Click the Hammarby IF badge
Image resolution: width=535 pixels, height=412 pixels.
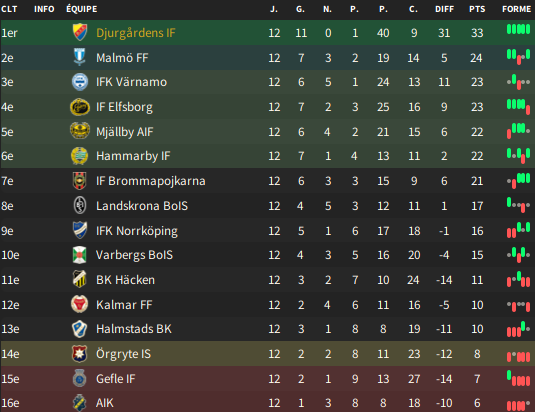click(x=79, y=156)
